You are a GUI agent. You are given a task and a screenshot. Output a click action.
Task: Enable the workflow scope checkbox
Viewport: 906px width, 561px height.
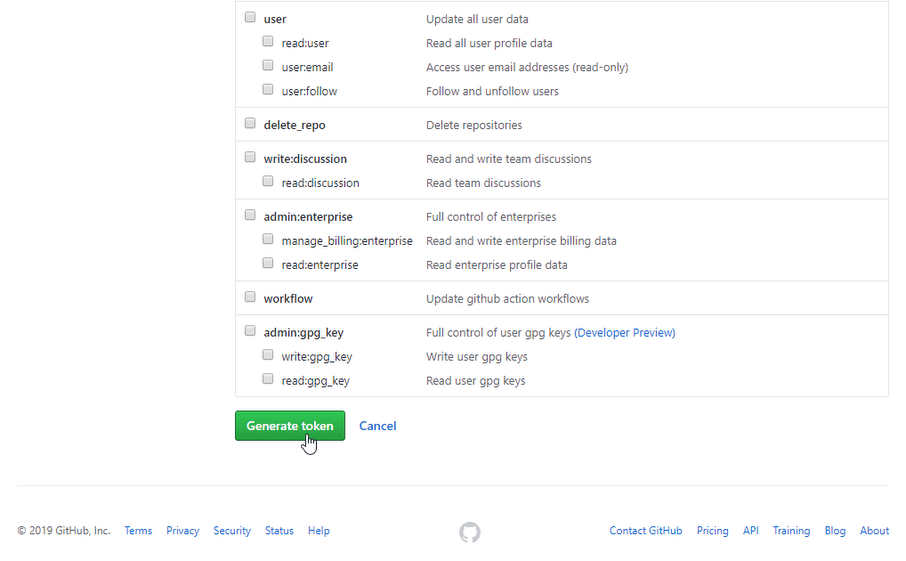click(250, 297)
